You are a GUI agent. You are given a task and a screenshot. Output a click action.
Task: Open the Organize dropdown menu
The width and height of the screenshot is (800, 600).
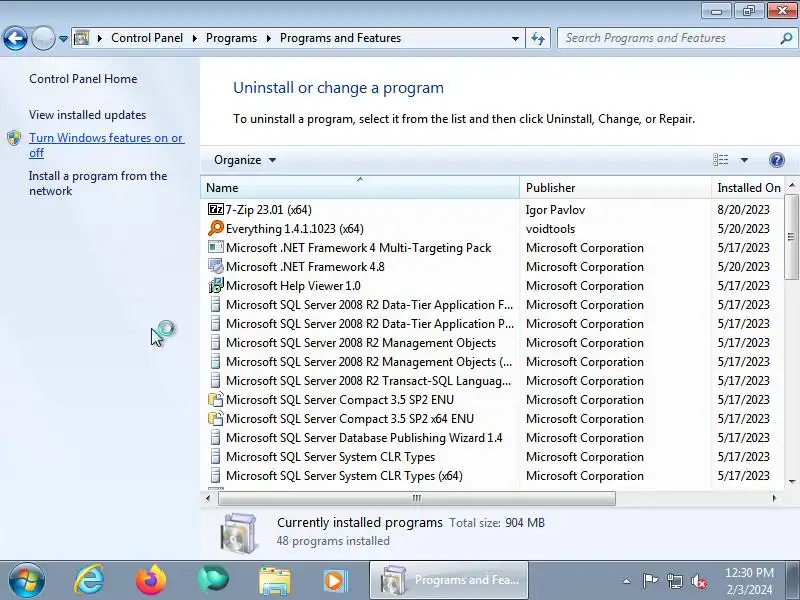(245, 160)
